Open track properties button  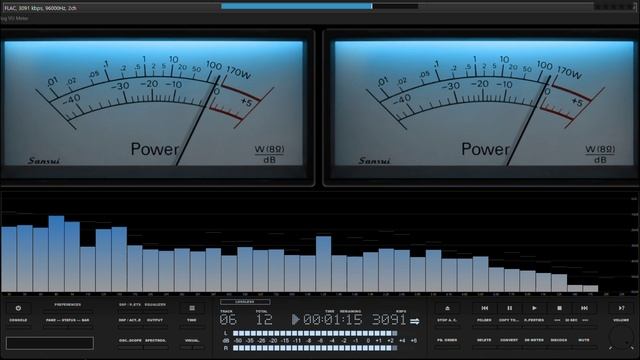(534, 320)
